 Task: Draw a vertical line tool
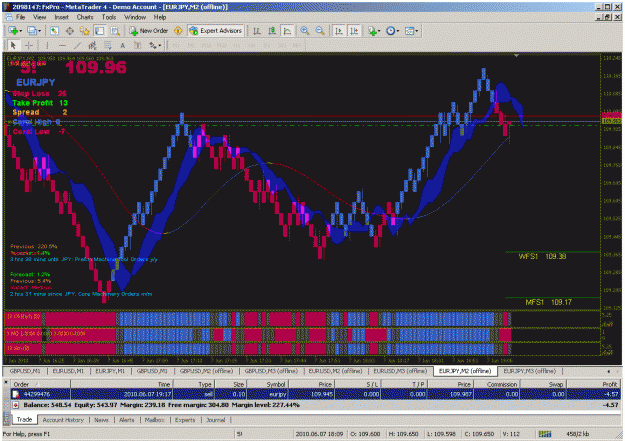[x=47, y=45]
